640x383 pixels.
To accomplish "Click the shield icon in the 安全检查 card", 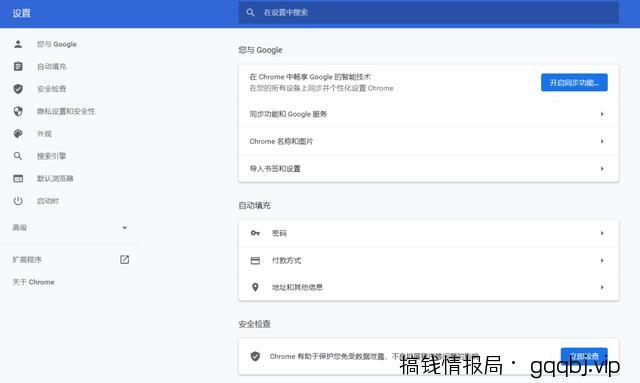I will (x=255, y=356).
